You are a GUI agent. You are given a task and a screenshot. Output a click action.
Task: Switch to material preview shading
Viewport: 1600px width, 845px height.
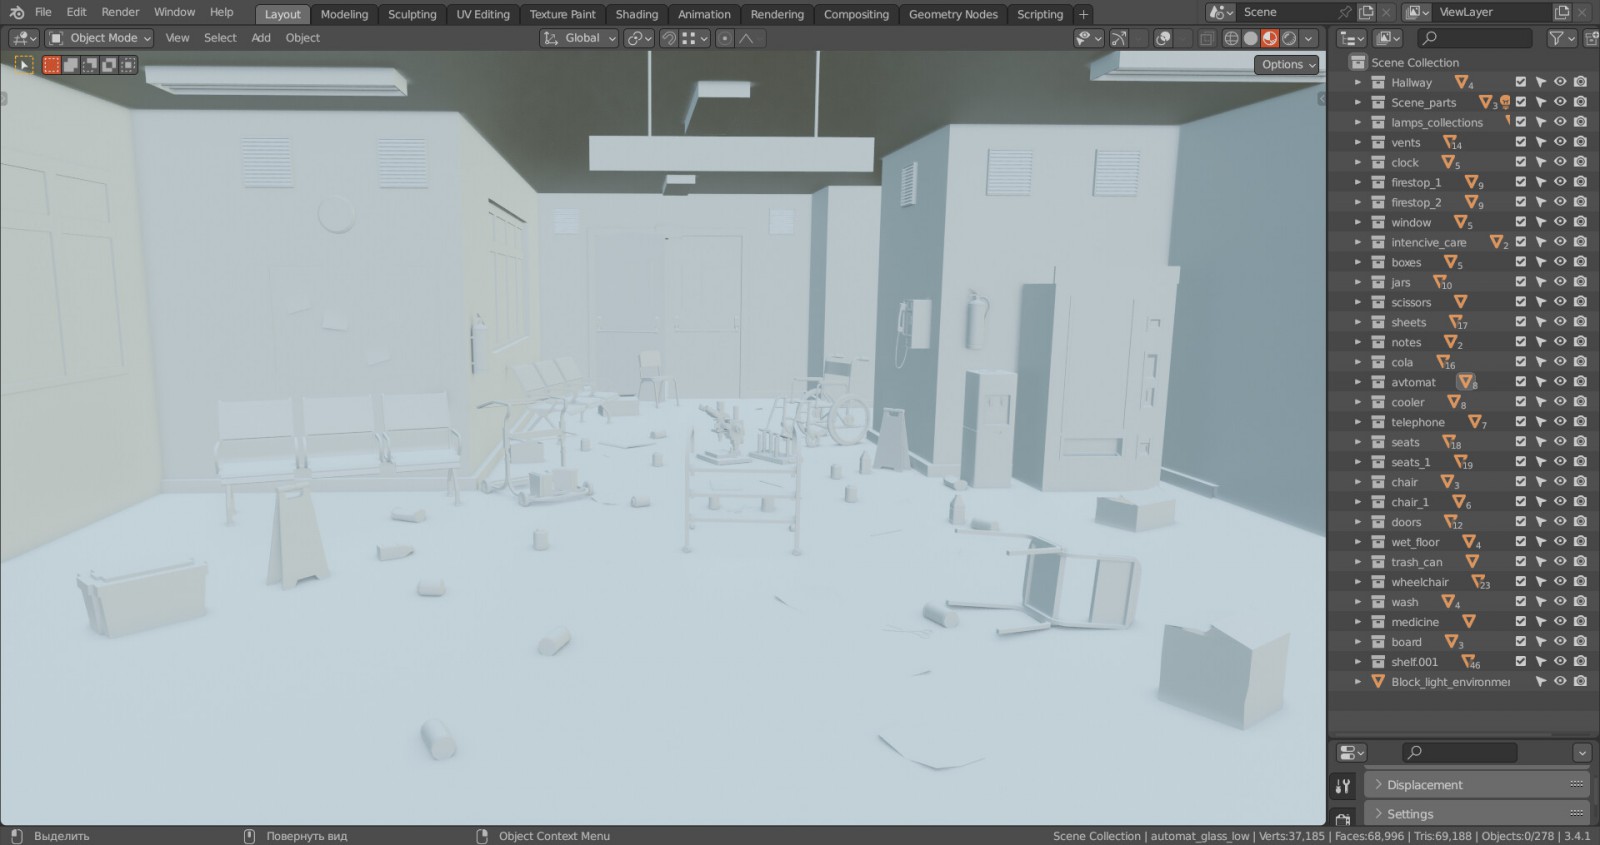tap(1270, 38)
